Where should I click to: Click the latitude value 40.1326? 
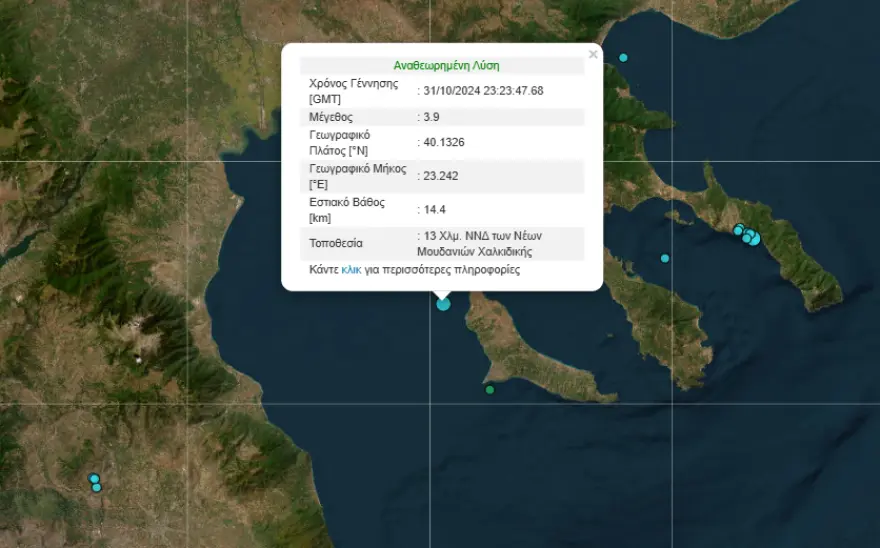[443, 142]
